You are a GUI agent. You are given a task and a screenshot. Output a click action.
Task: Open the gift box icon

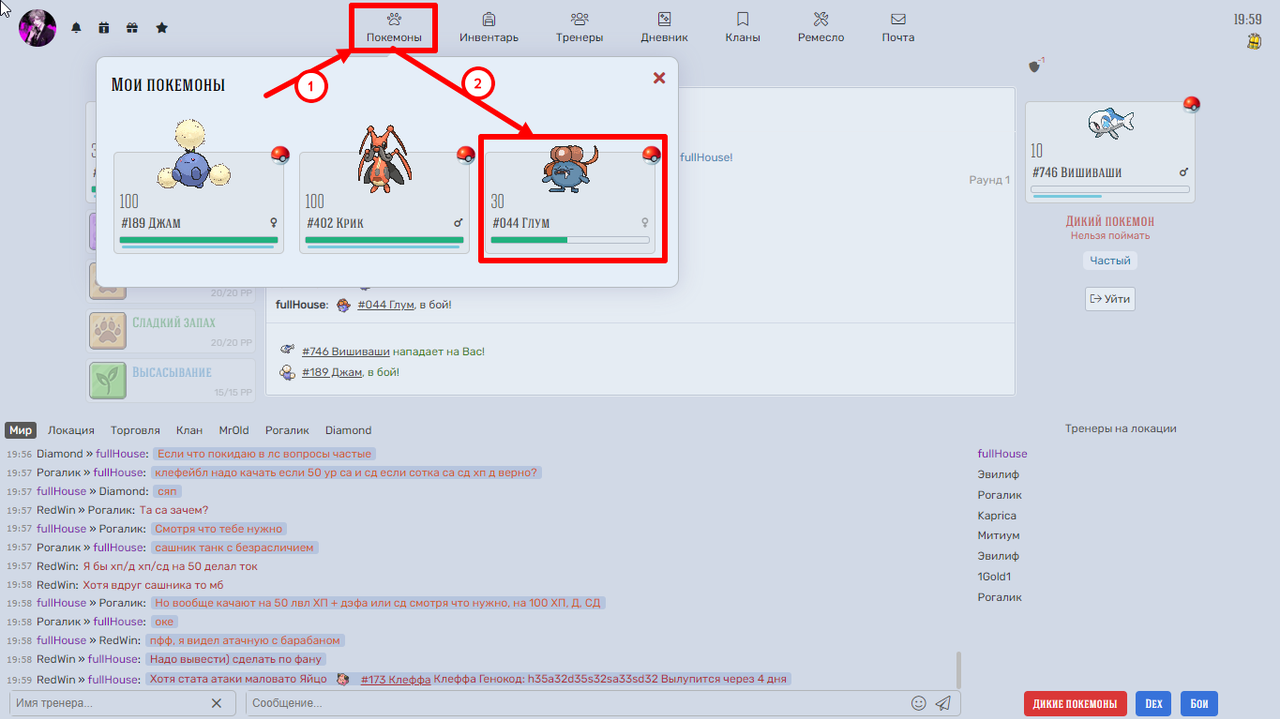[132, 28]
